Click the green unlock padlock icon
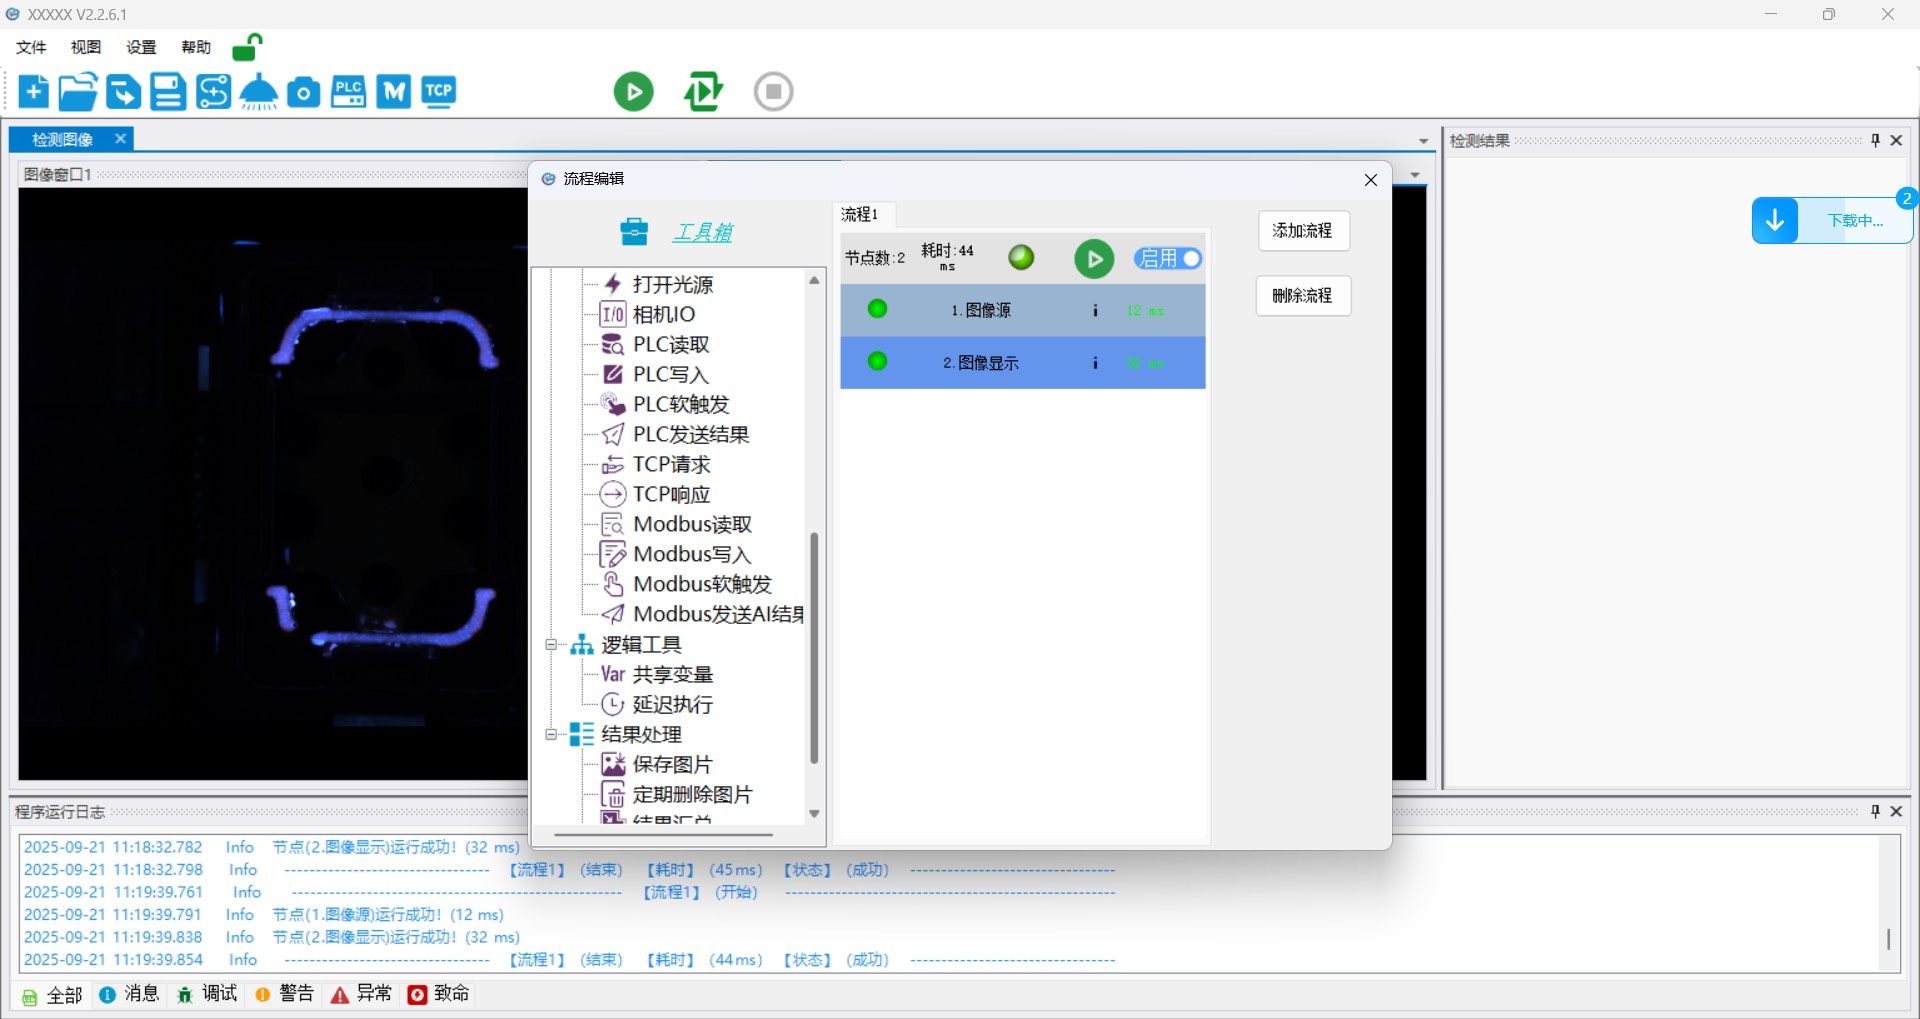Screen dimensions: 1920x1019 click(x=246, y=47)
